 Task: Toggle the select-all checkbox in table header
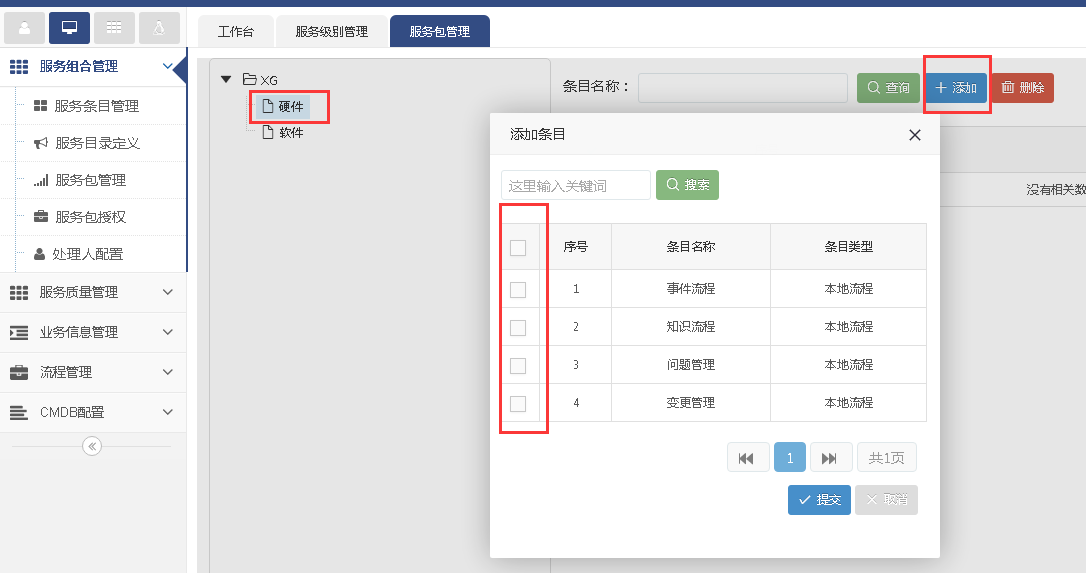518,248
